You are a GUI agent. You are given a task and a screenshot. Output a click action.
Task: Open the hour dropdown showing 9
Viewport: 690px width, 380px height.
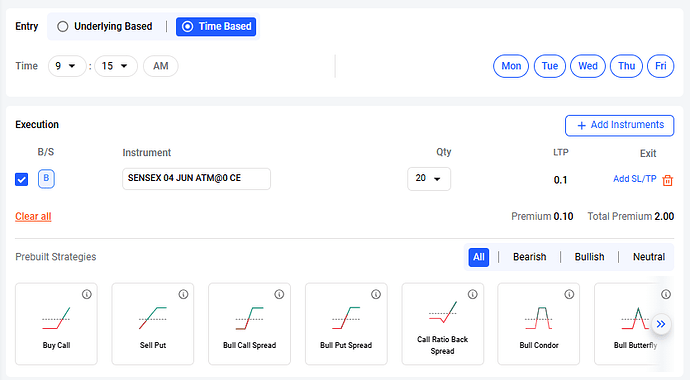point(67,66)
